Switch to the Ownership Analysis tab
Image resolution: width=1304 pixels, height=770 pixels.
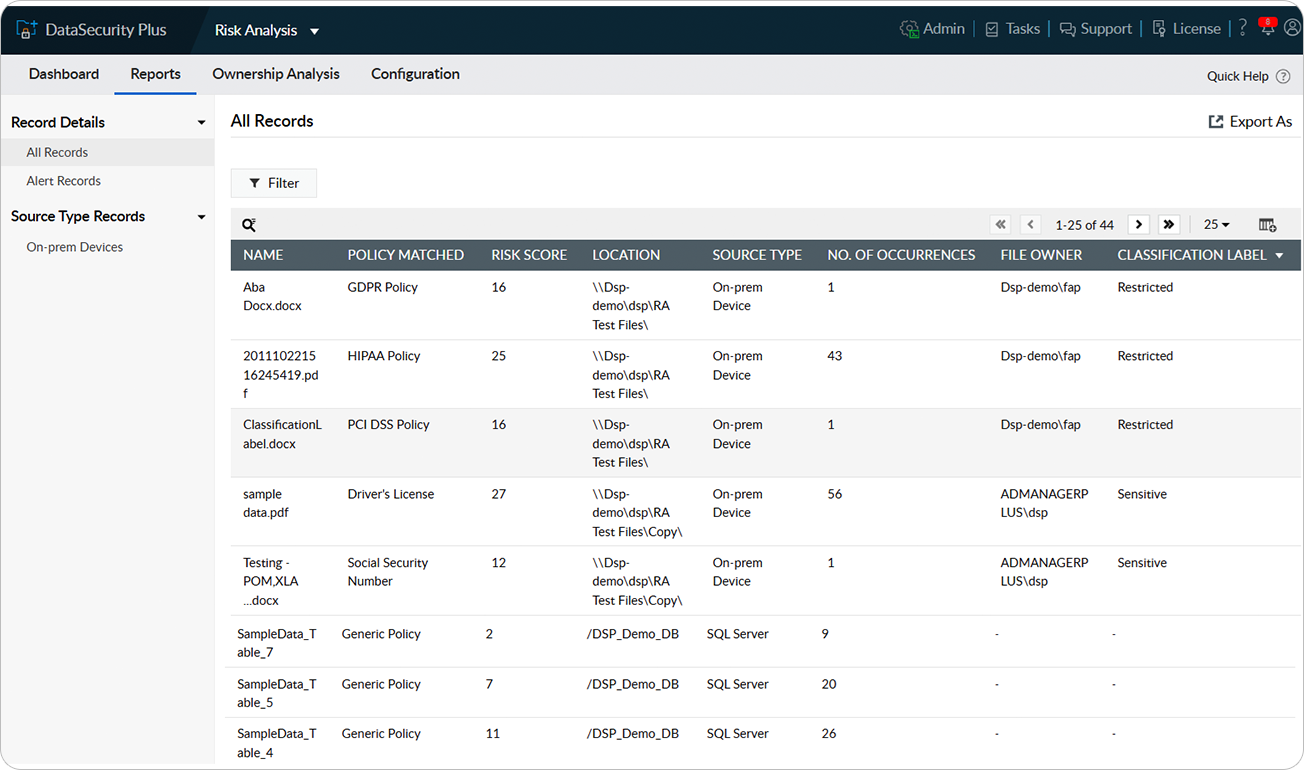click(276, 74)
